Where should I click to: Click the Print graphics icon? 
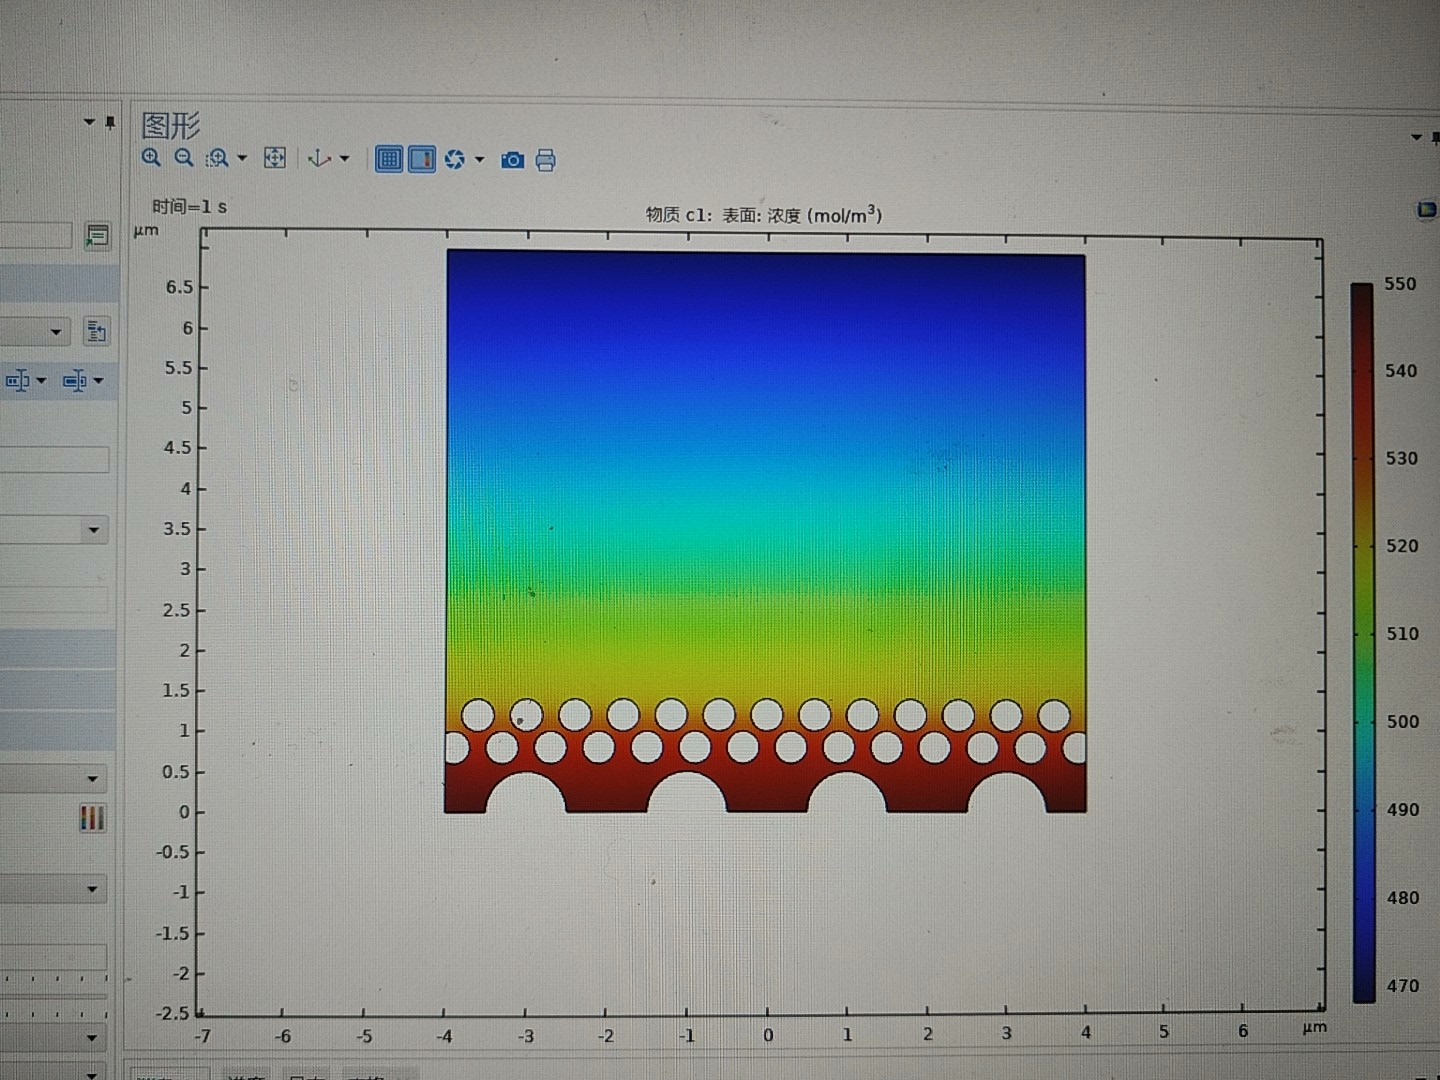545,160
